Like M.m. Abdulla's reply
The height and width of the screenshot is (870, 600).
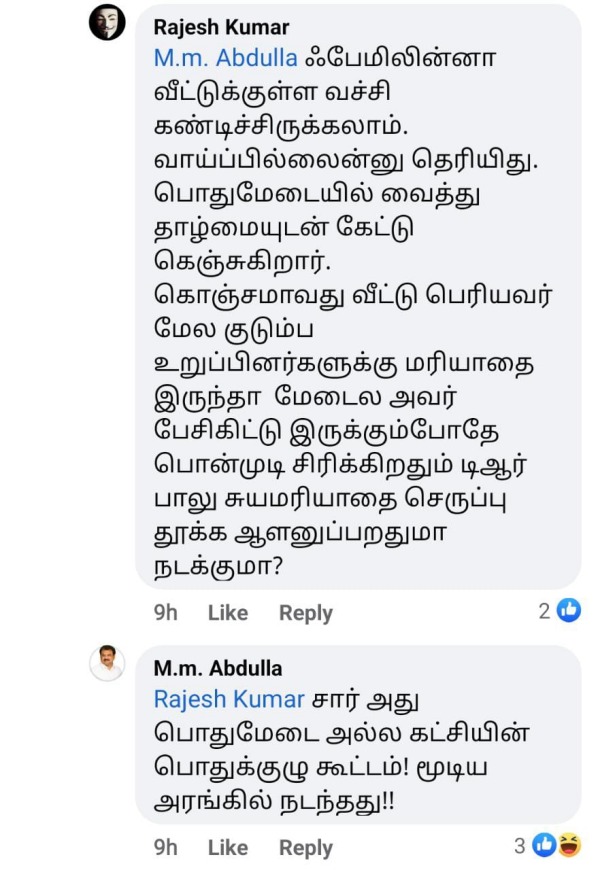coord(228,847)
